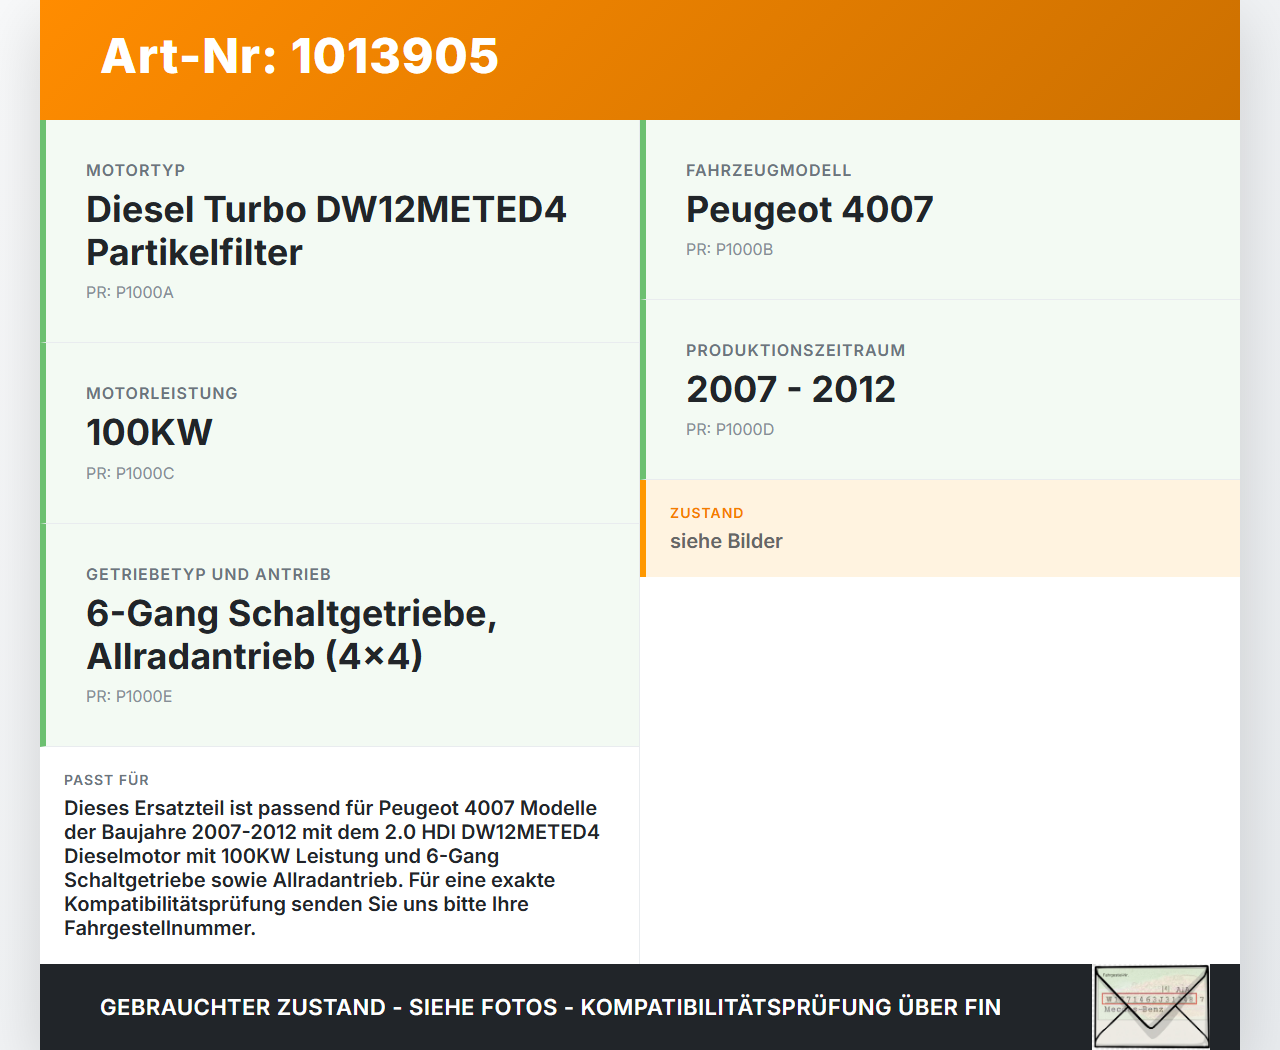Click the PR: P1000D code
Image resolution: width=1280 pixels, height=1050 pixels.
click(729, 429)
